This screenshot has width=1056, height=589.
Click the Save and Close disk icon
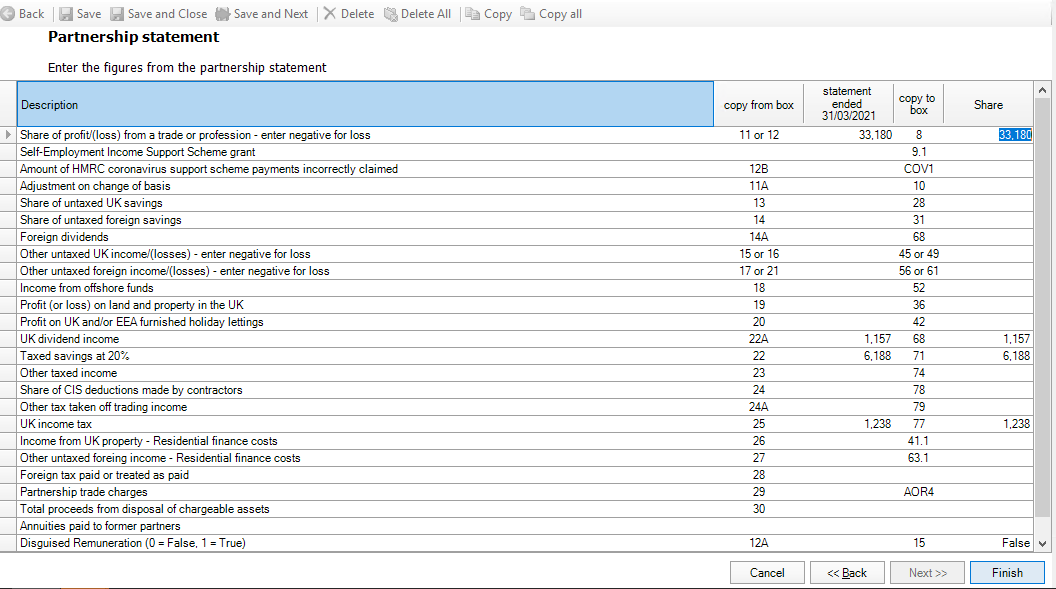(117, 13)
